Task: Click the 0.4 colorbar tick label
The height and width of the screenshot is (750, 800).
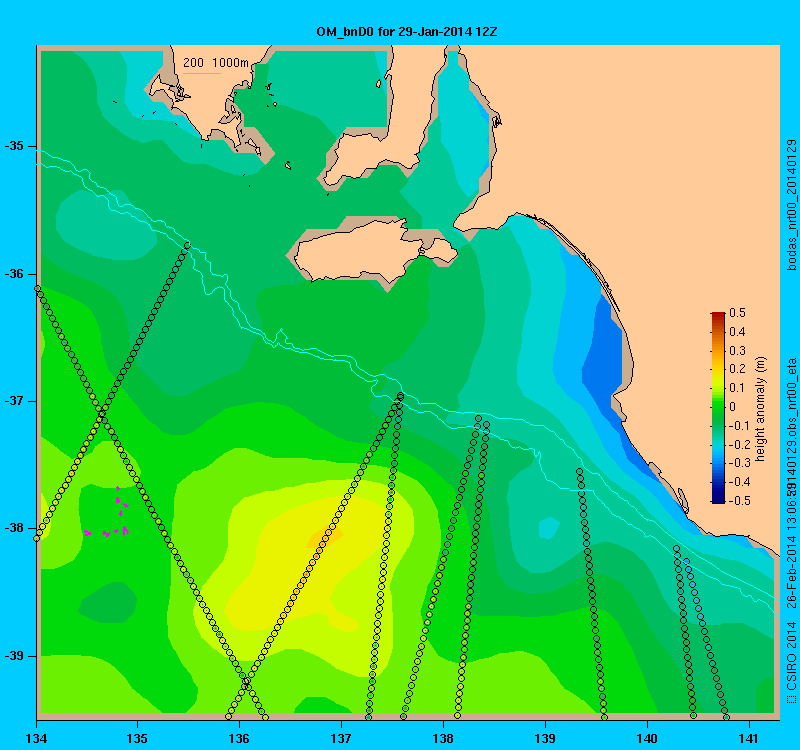Action: point(737,332)
